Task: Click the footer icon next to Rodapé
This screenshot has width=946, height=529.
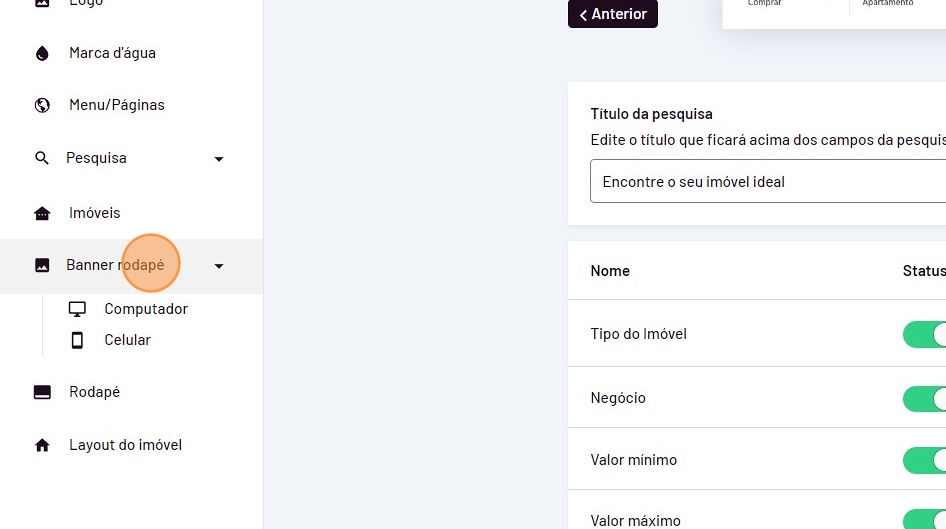Action: 42,392
